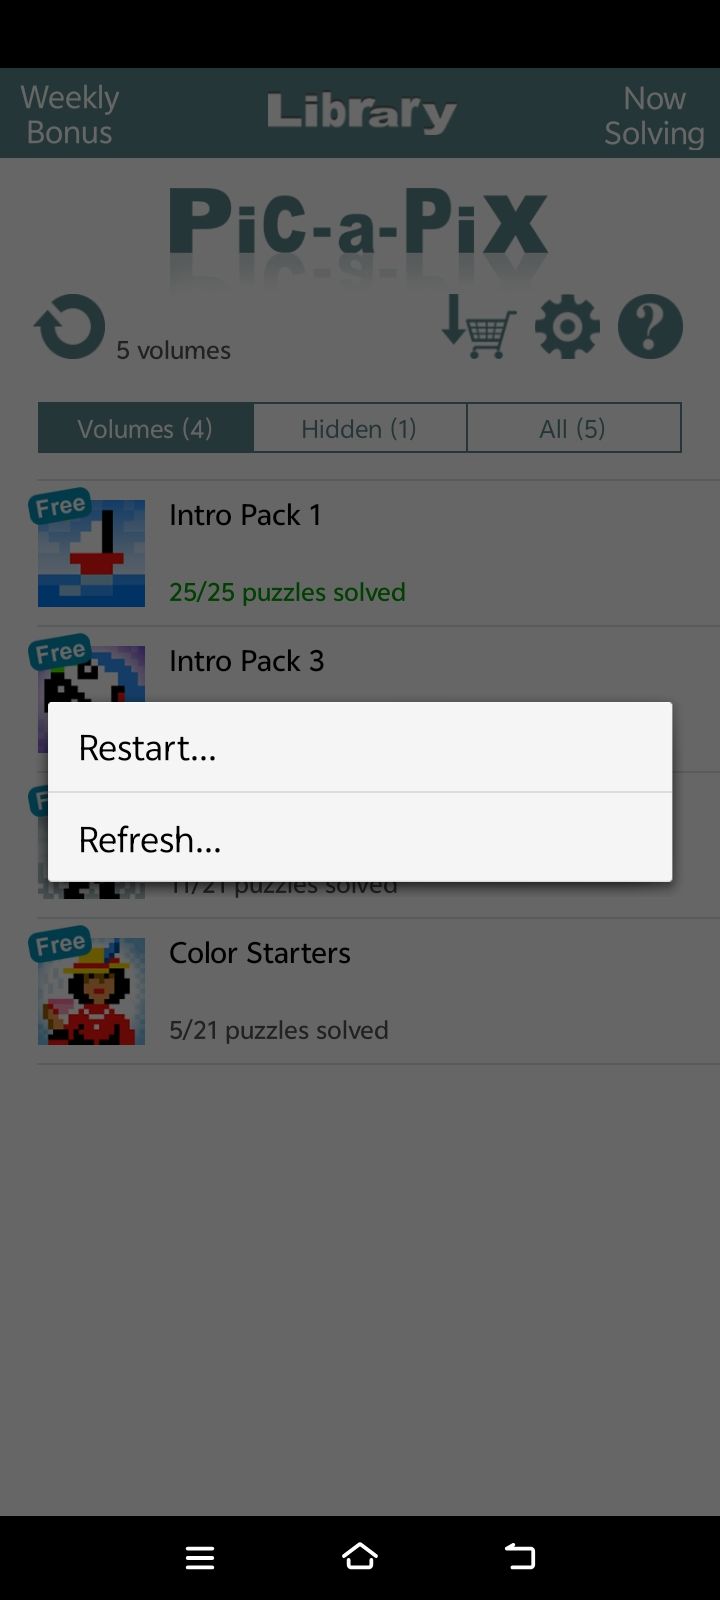The width and height of the screenshot is (720, 1600).
Task: Open the Android recent apps menu icon
Action: (x=200, y=1557)
